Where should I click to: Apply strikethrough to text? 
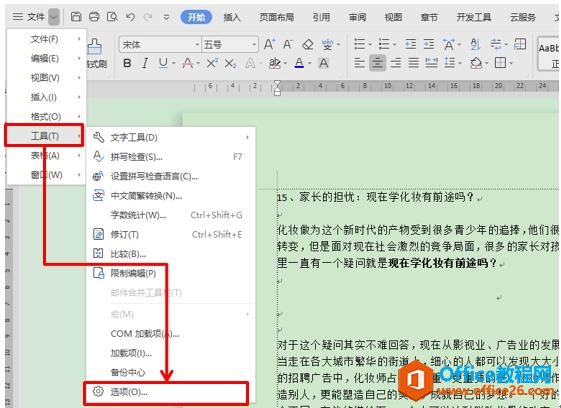click(x=188, y=63)
